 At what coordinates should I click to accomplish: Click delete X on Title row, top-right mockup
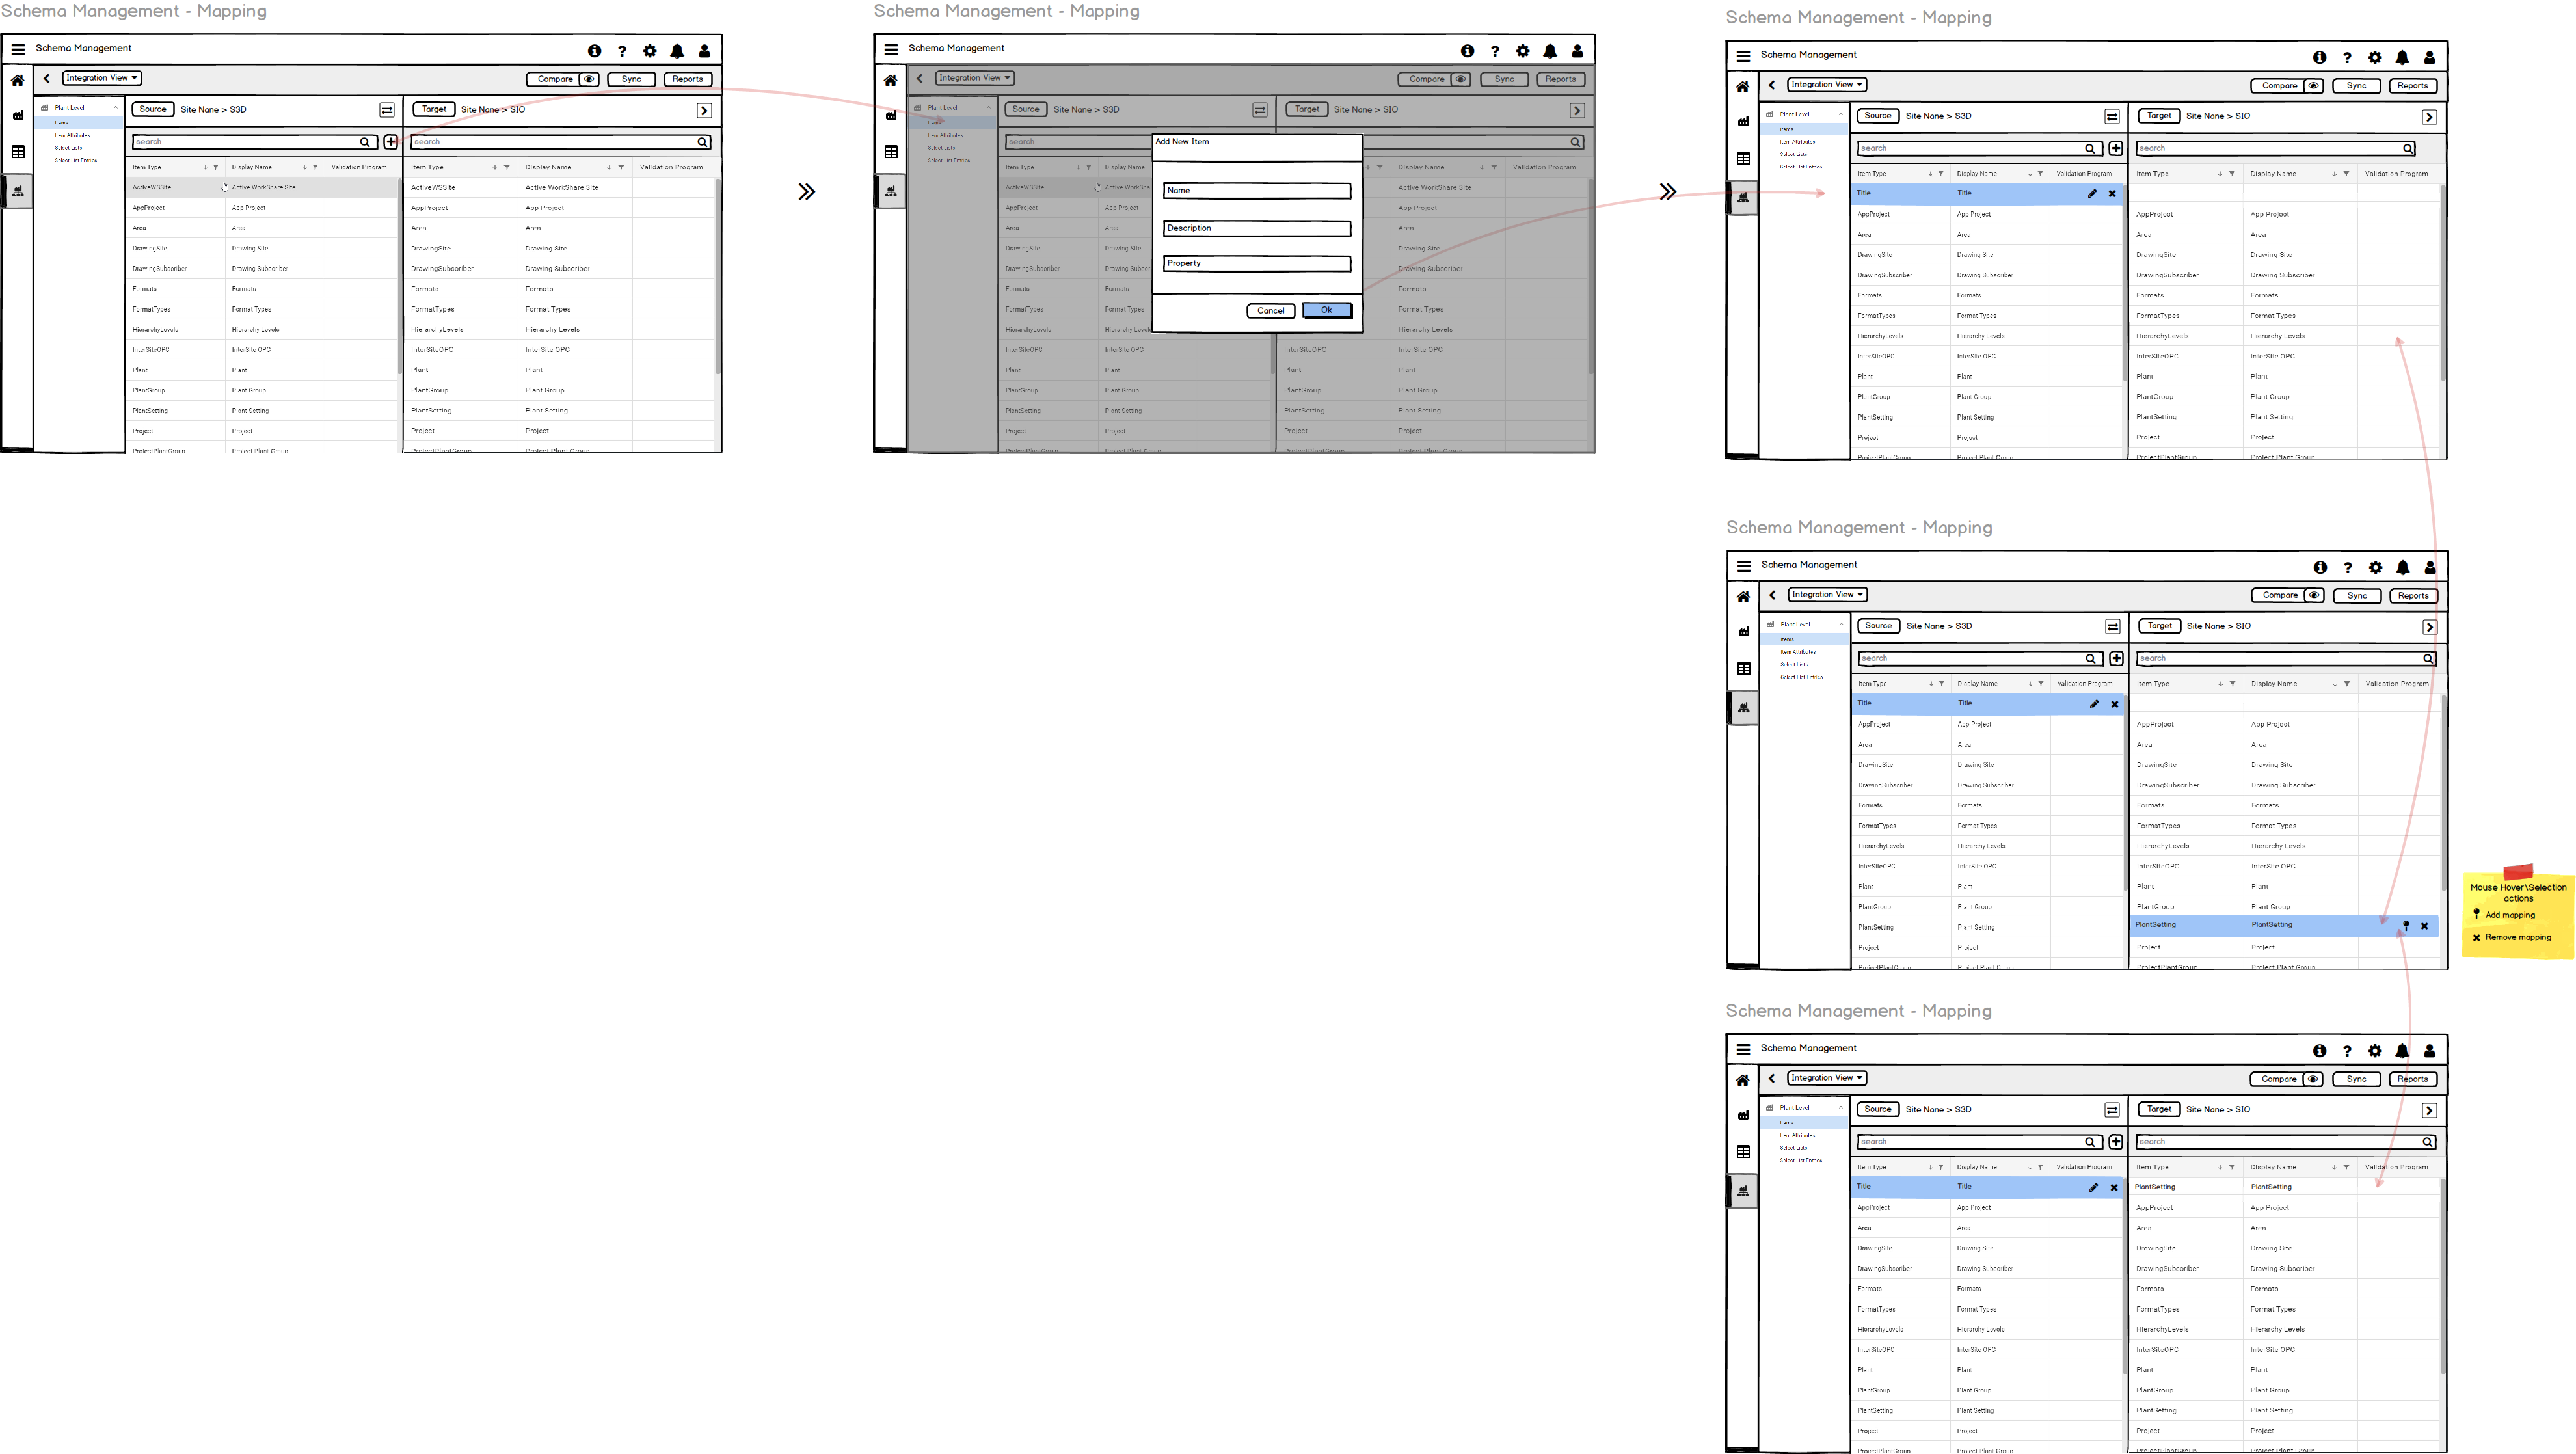point(2112,194)
